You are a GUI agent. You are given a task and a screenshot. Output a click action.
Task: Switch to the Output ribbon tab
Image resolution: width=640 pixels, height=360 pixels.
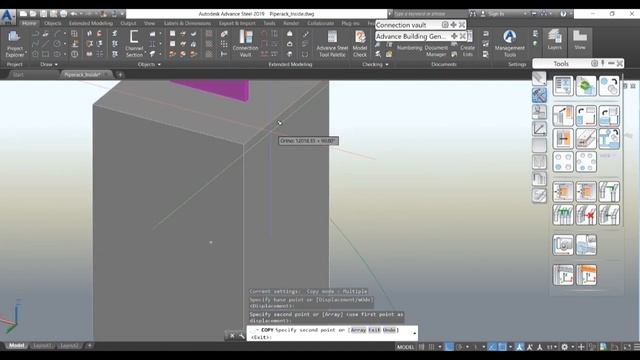(x=128, y=23)
